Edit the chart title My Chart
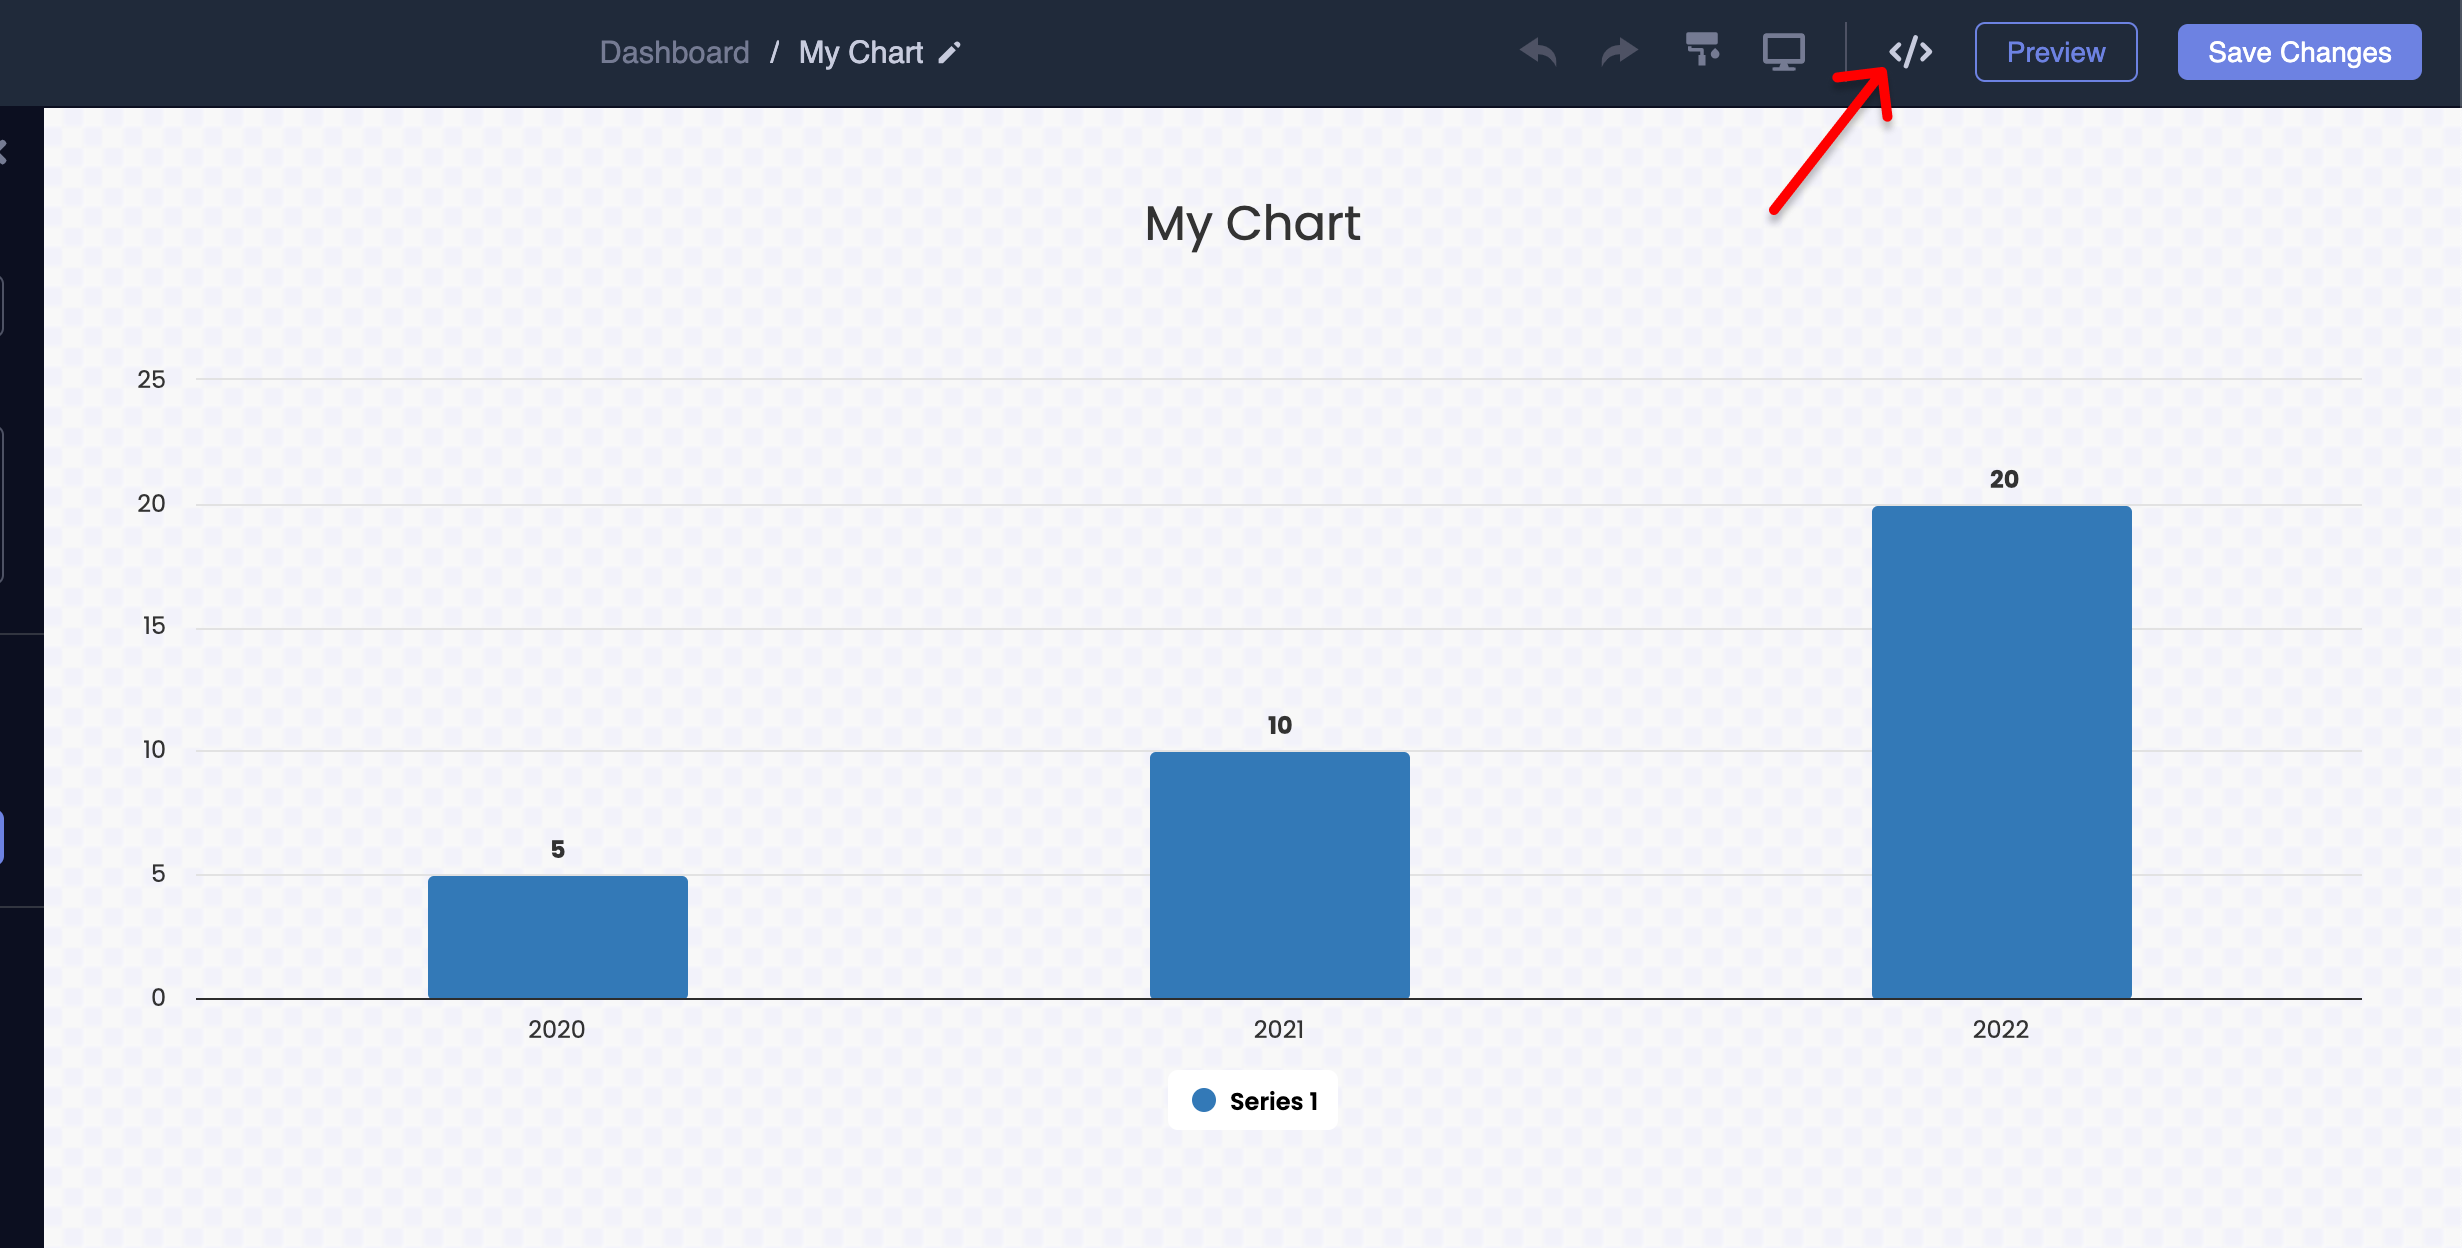The width and height of the screenshot is (2462, 1248). pos(1253,223)
